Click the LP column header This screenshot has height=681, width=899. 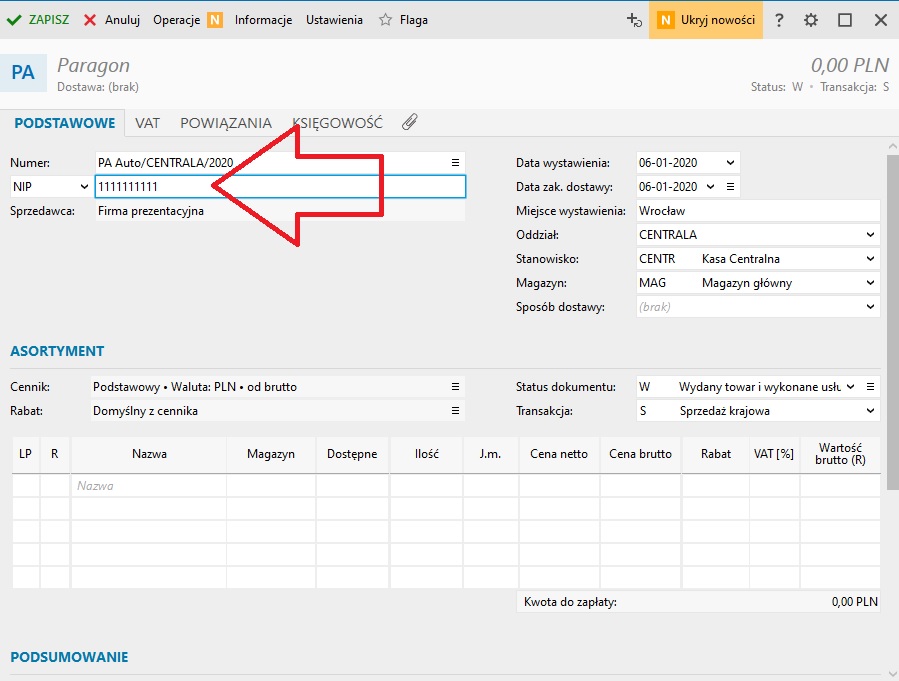tap(25, 454)
